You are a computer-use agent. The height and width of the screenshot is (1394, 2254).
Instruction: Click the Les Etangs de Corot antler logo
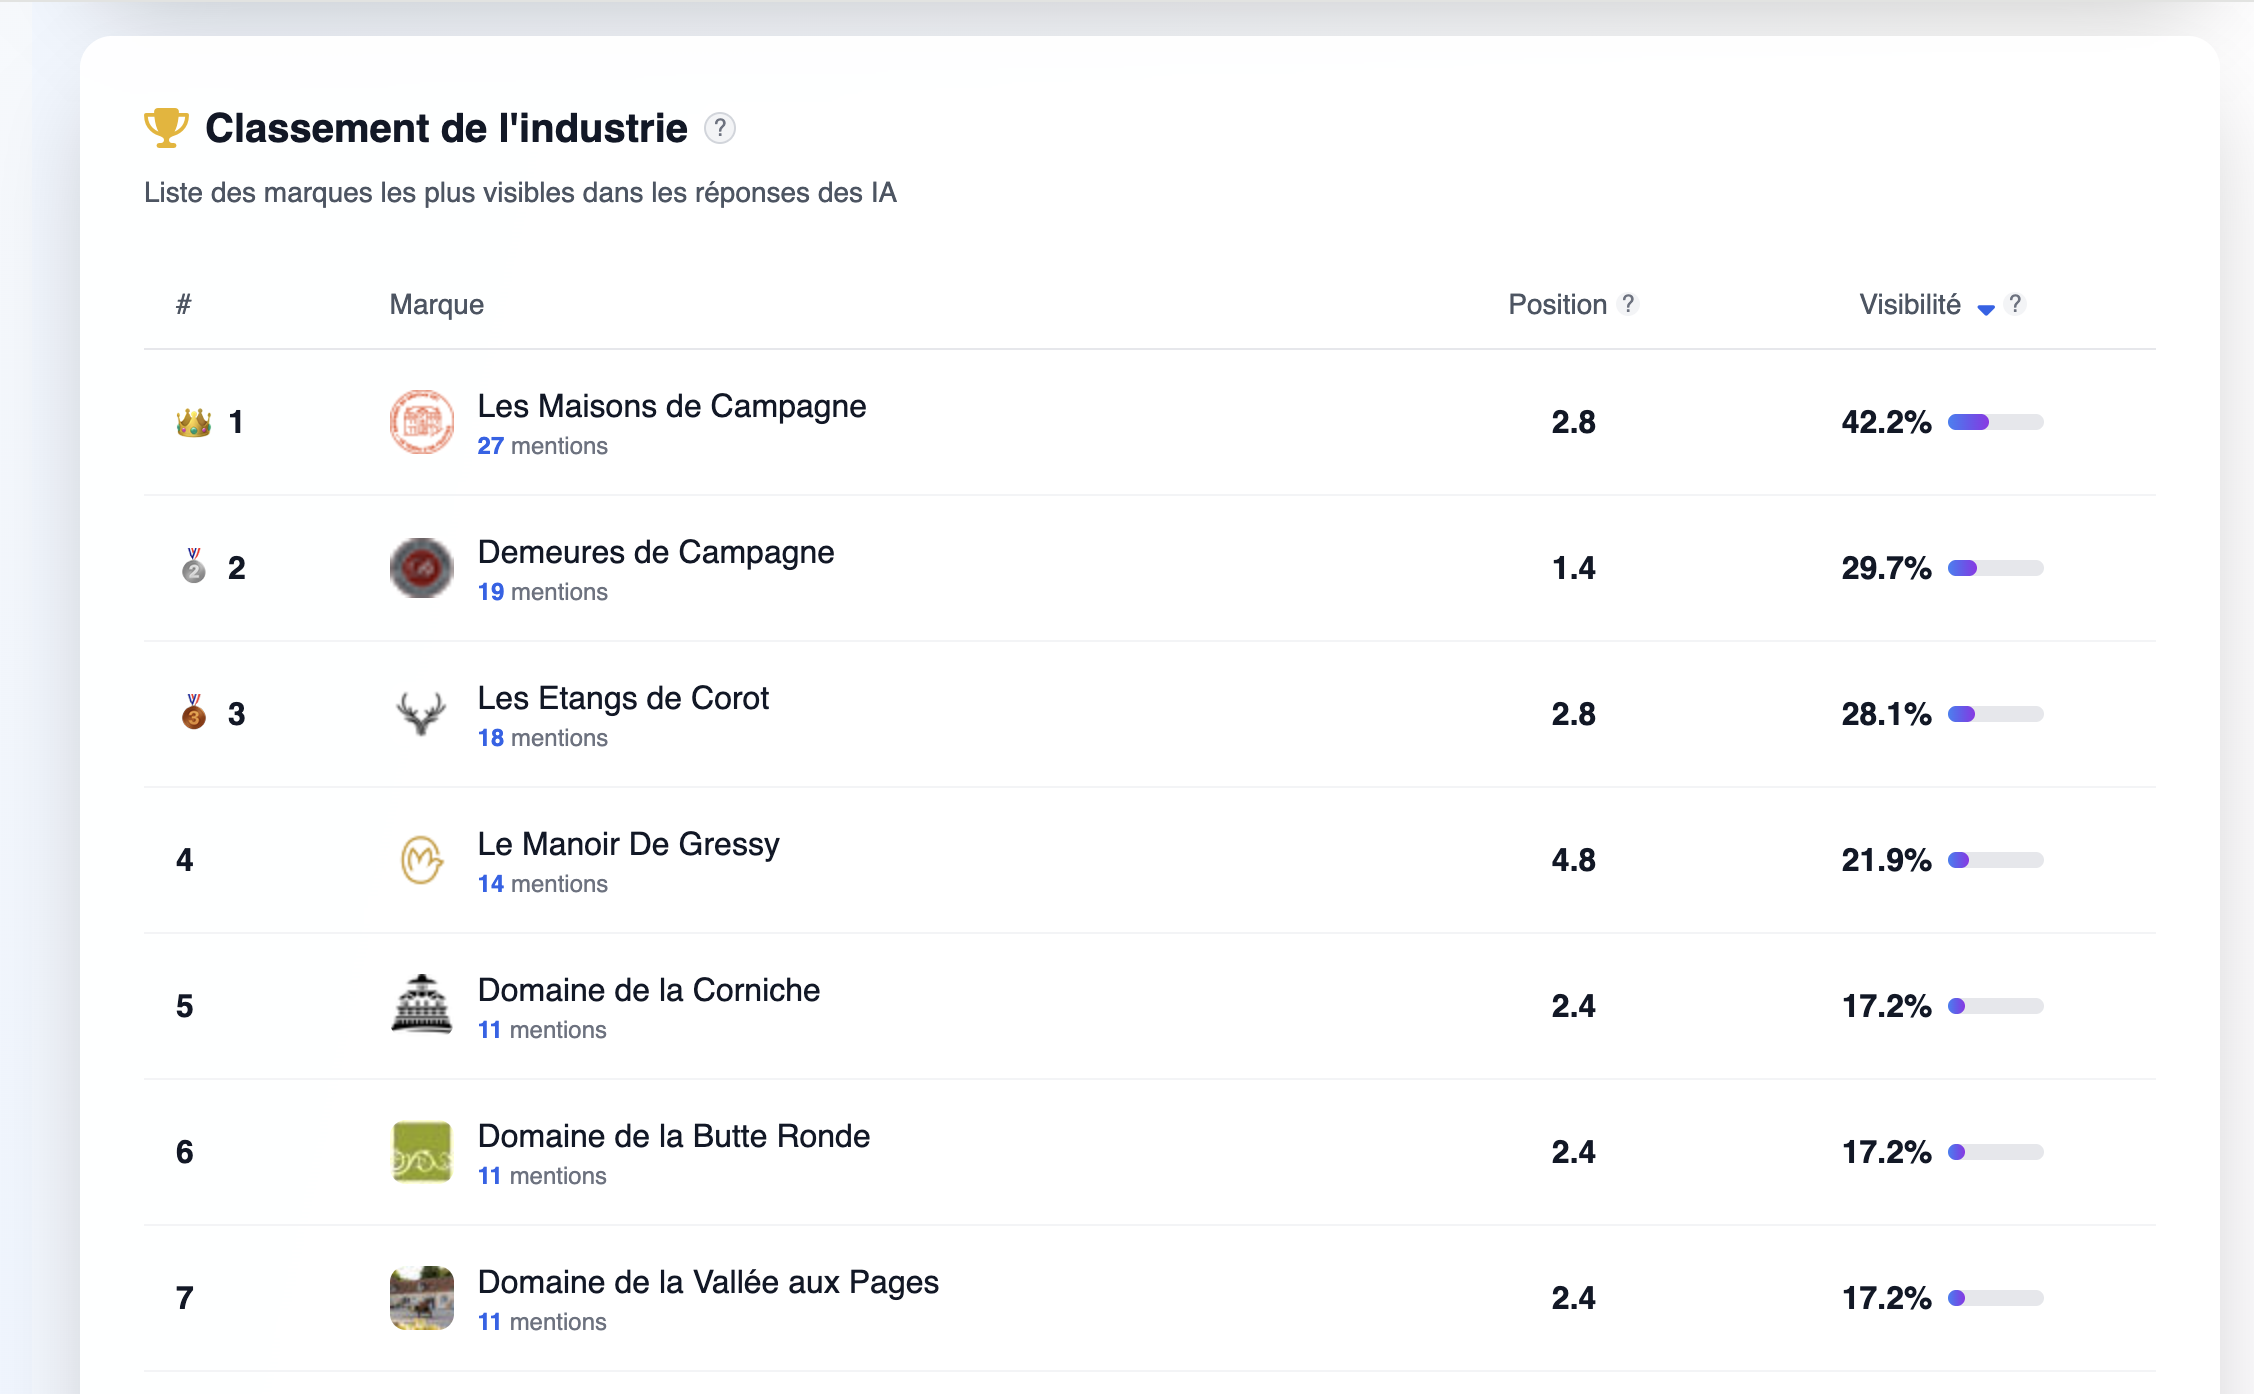tap(421, 714)
